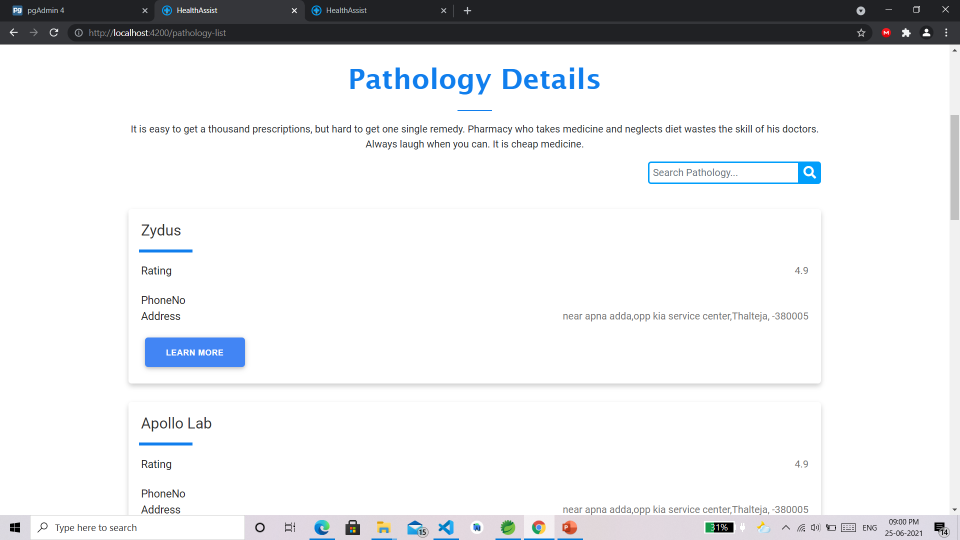Click the Rating label in Apollo Lab card
Image resolution: width=960 pixels, height=540 pixels.
(156, 464)
